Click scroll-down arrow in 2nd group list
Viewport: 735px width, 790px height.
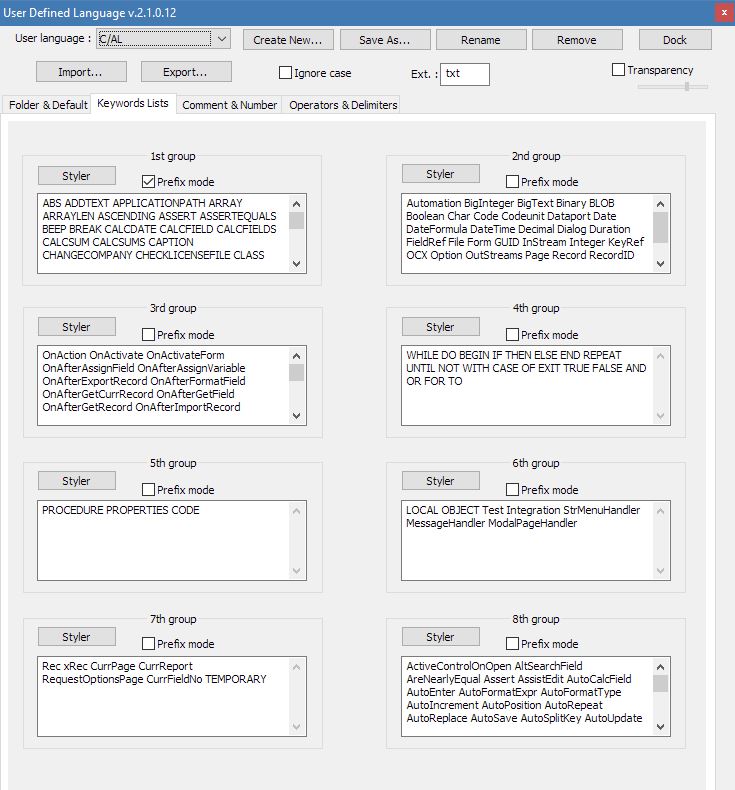(660, 264)
